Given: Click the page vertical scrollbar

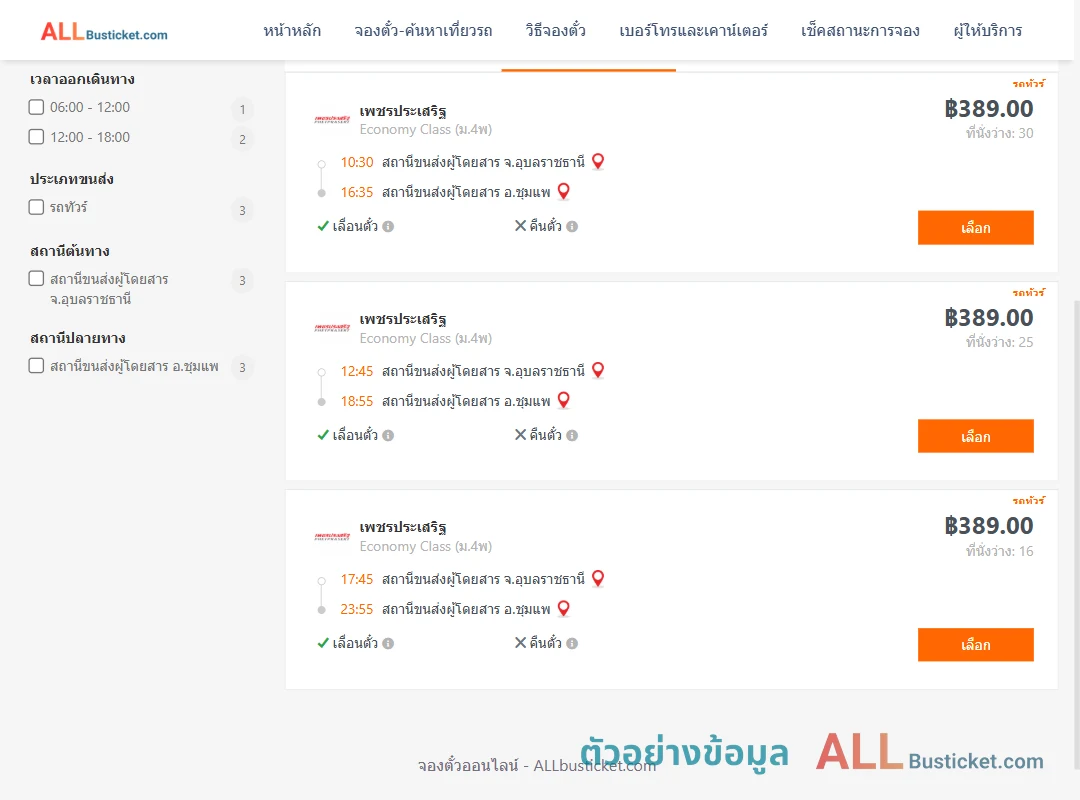Looking at the screenshot, I should pyautogui.click(x=1077, y=534).
